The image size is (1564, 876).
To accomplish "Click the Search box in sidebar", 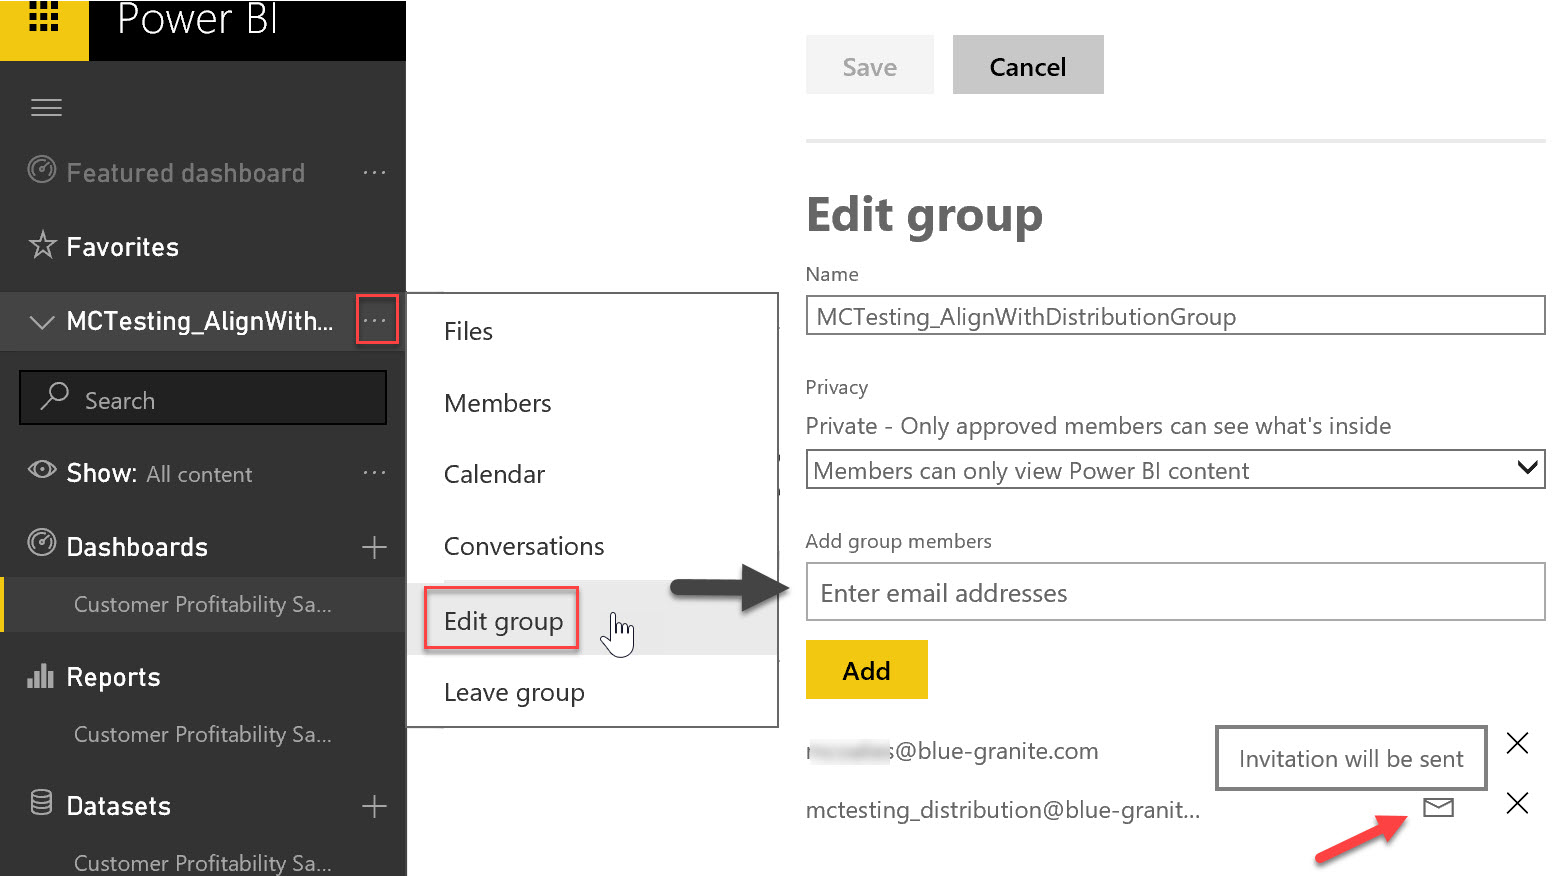I will click(x=203, y=398).
